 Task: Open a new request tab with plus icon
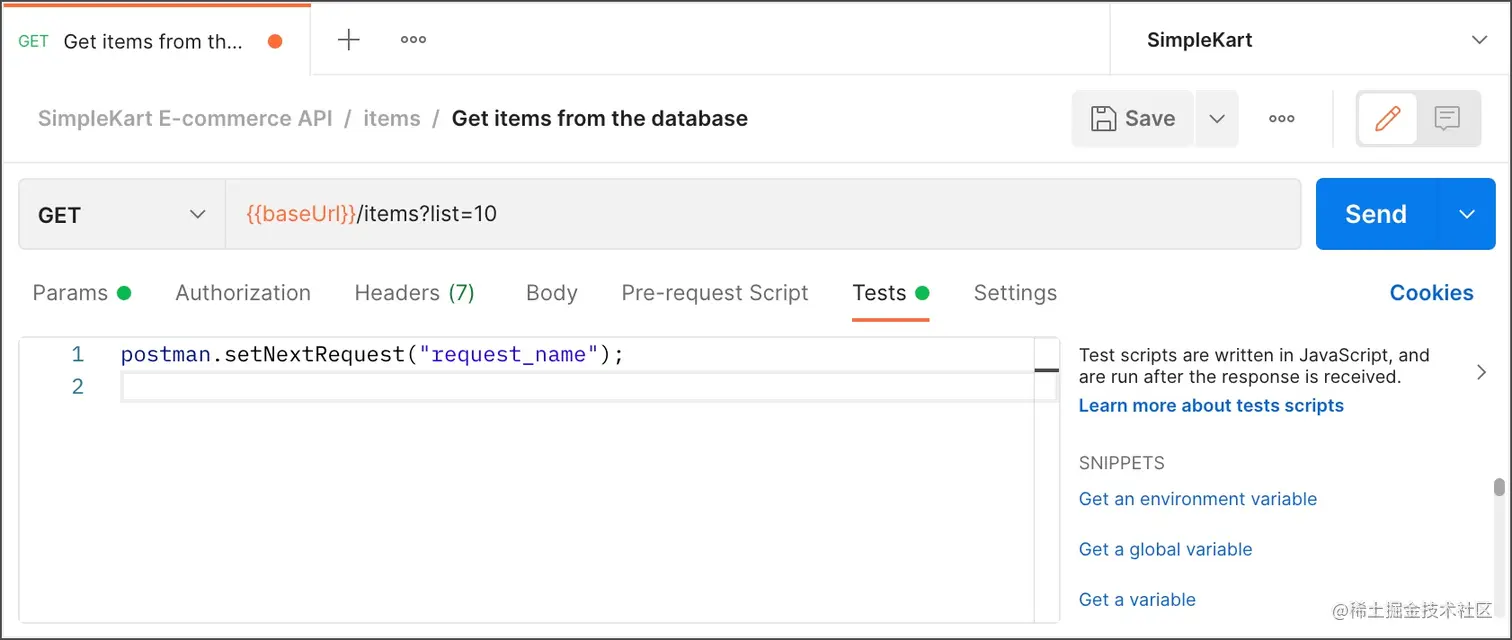[348, 40]
